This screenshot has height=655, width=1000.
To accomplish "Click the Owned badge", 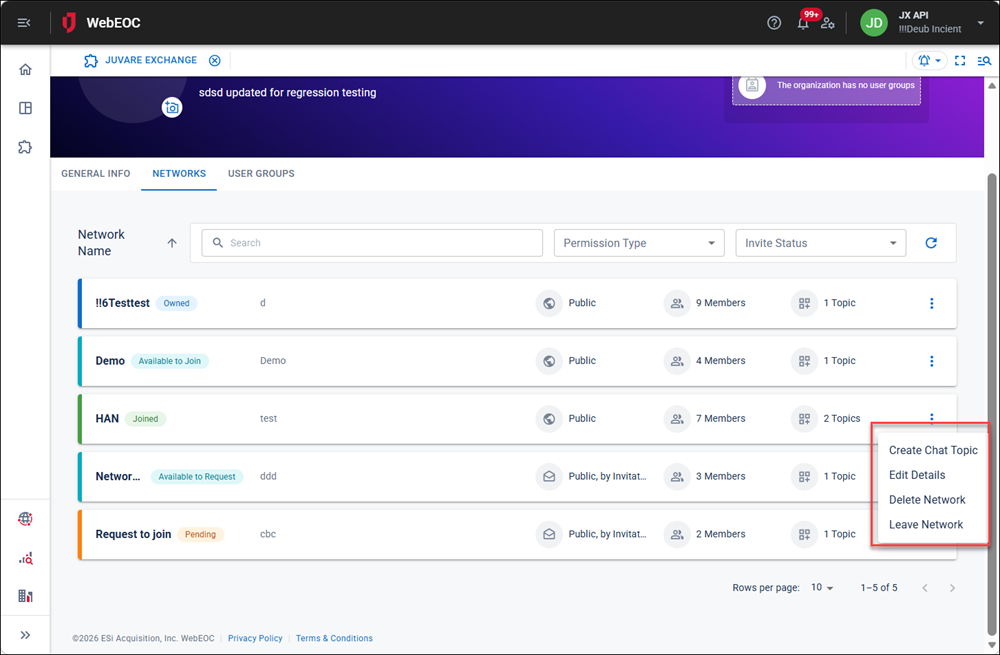I will click(176, 304).
